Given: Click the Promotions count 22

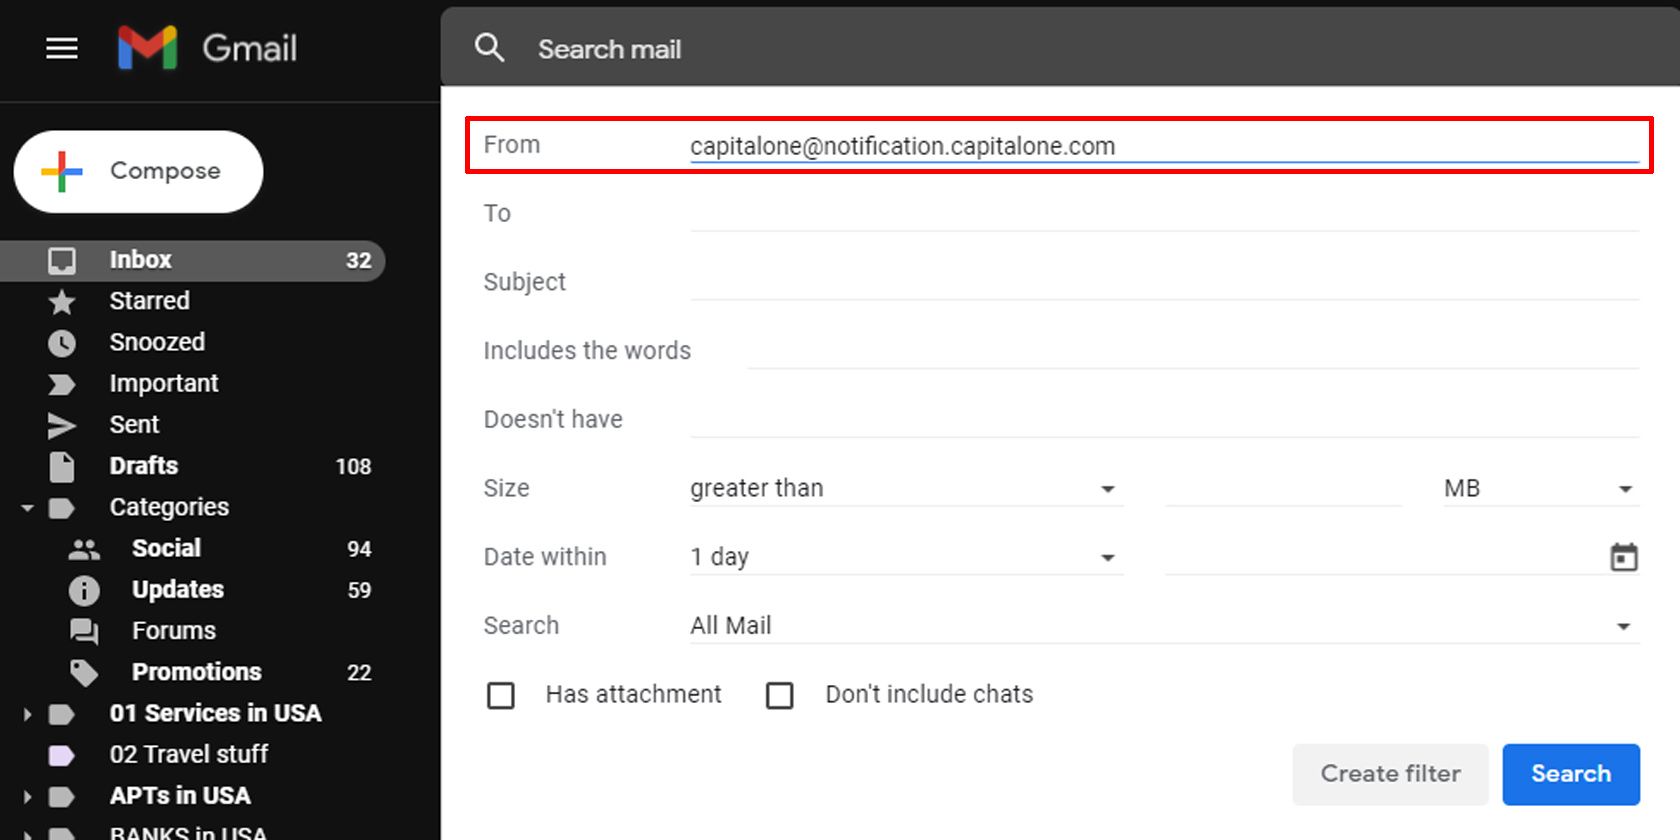Looking at the screenshot, I should (x=359, y=673).
